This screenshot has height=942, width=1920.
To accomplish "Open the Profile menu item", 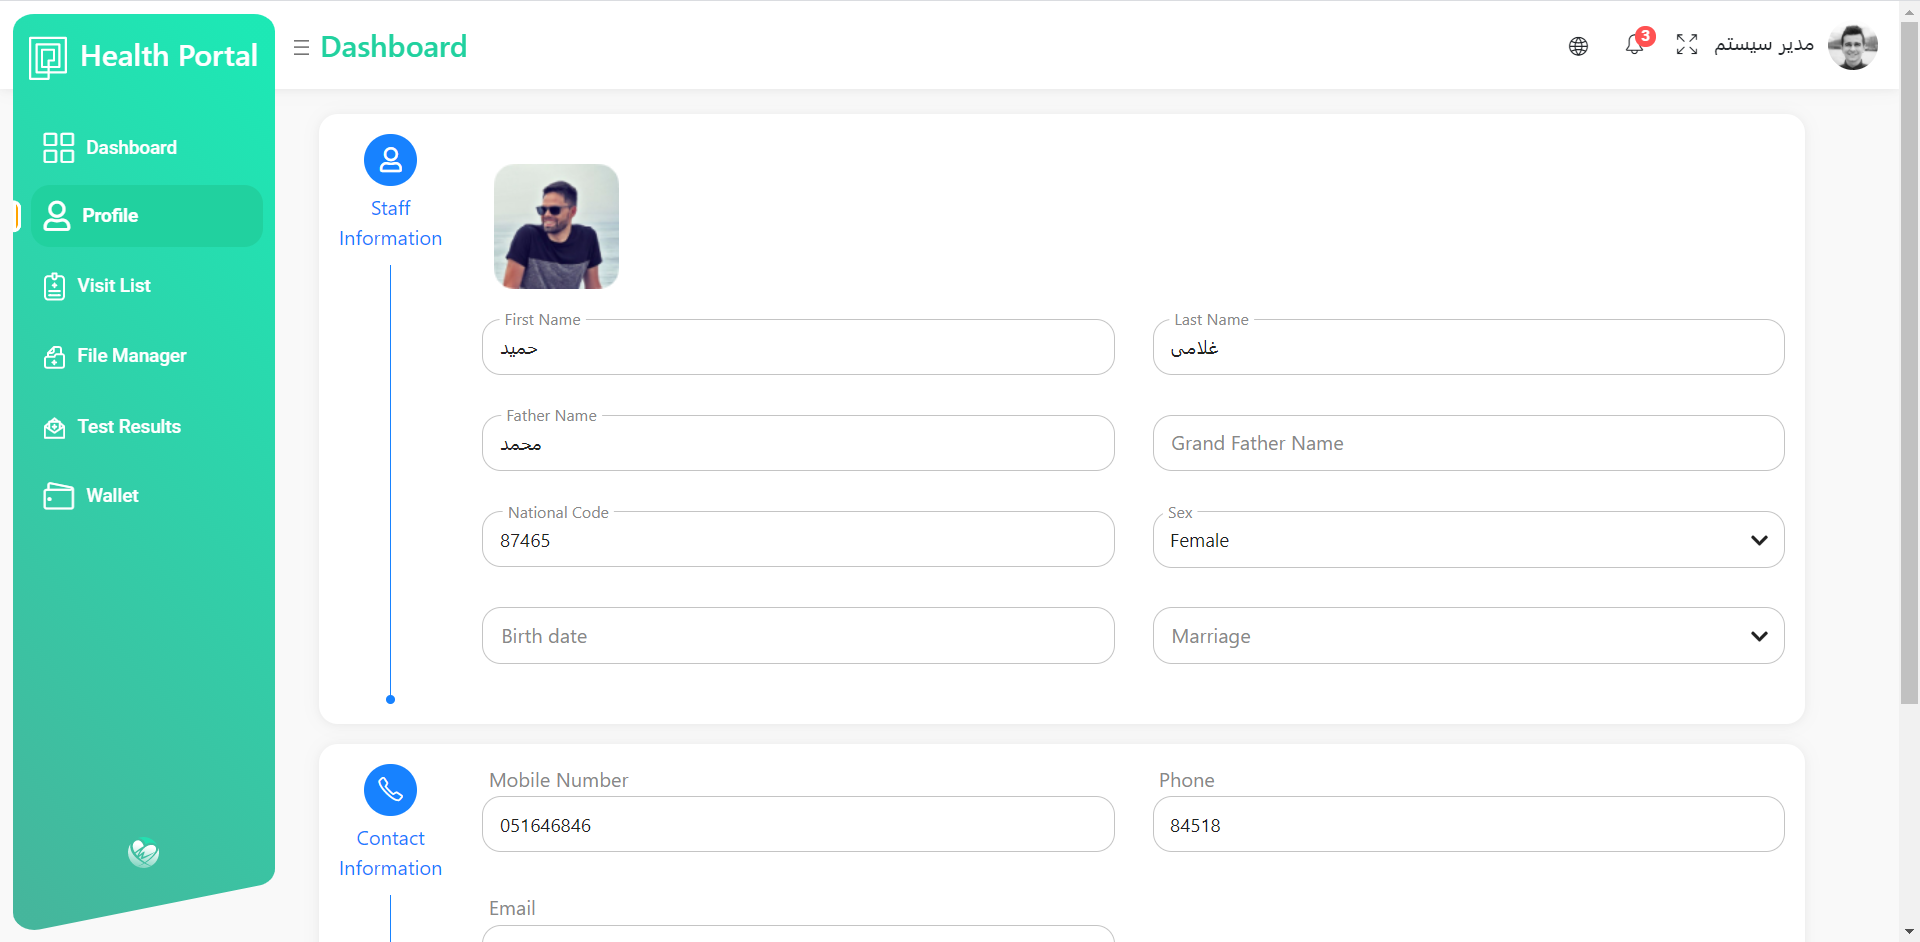I will (x=147, y=216).
